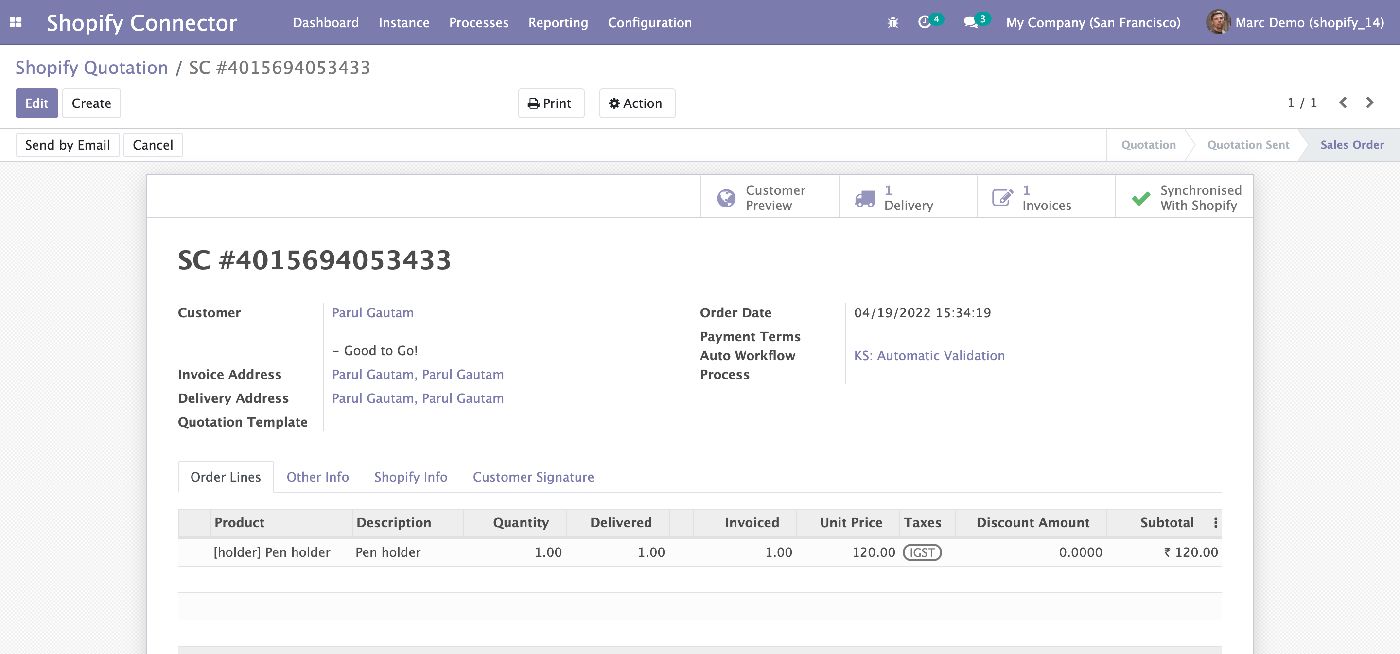Switch to the Customer Signature tab
The image size is (1400, 654).
534,477
